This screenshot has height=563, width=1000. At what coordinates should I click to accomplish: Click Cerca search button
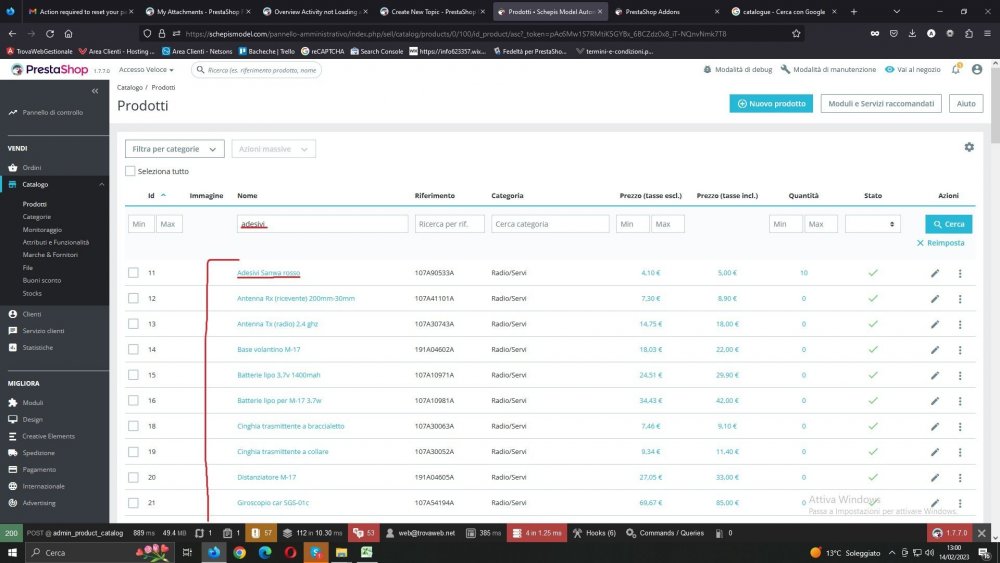(948, 224)
